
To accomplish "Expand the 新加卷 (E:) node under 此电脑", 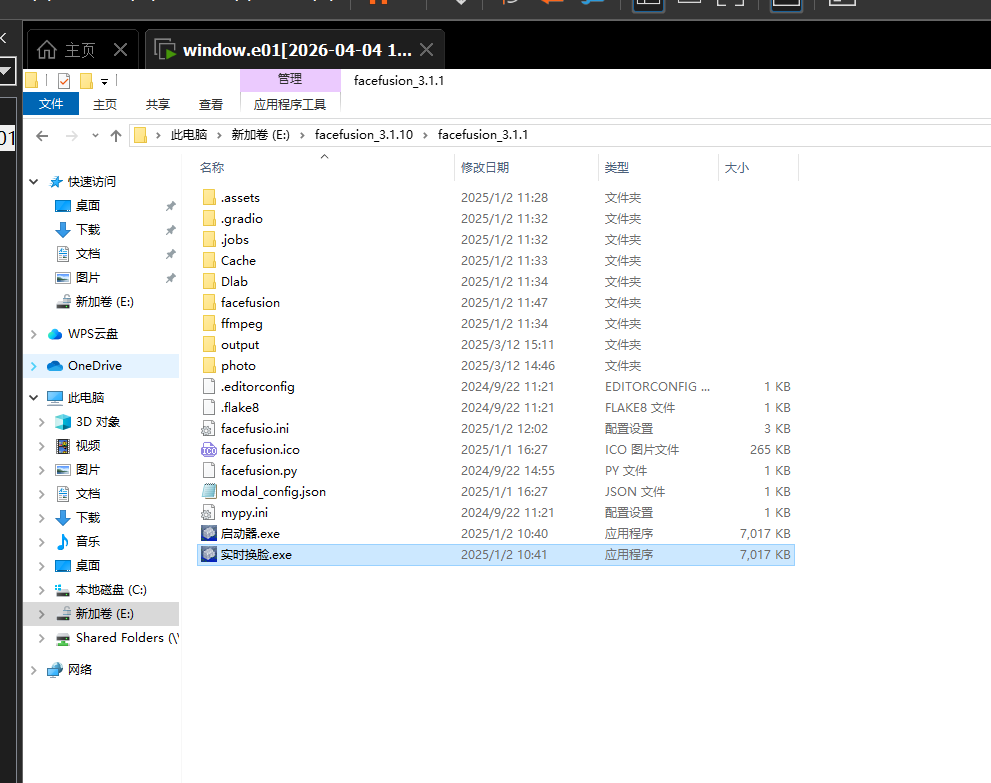I will coord(42,614).
